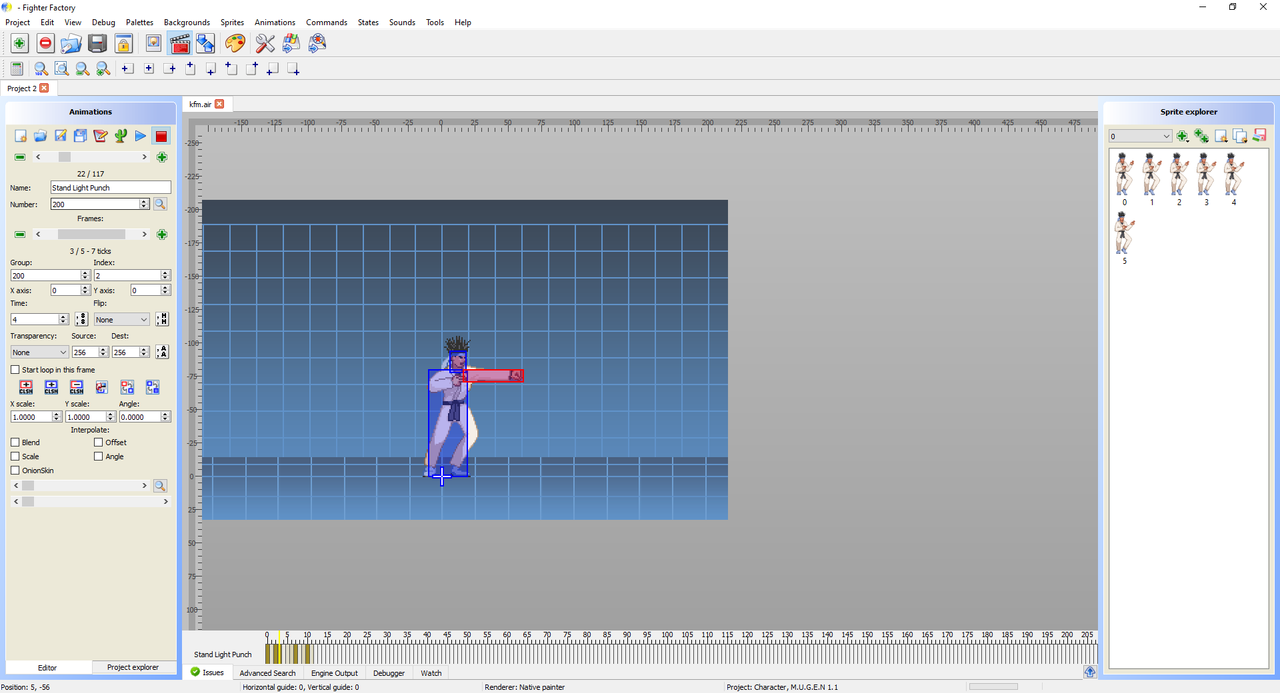The width and height of the screenshot is (1280, 693).
Task: Click the onion skin horizontal slider thumb
Action: pyautogui.click(x=28, y=486)
